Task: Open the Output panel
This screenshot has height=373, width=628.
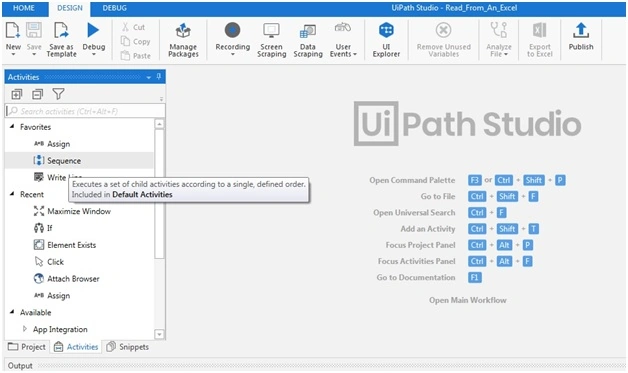Action: 20,365
